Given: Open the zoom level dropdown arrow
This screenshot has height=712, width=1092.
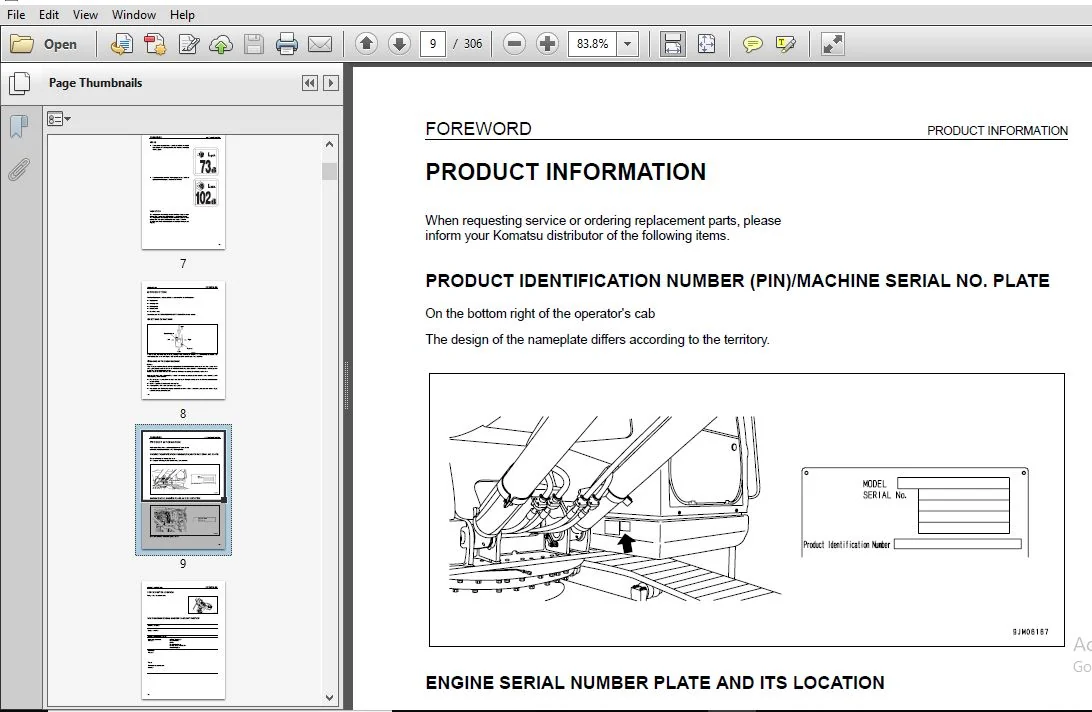Looking at the screenshot, I should (x=627, y=44).
